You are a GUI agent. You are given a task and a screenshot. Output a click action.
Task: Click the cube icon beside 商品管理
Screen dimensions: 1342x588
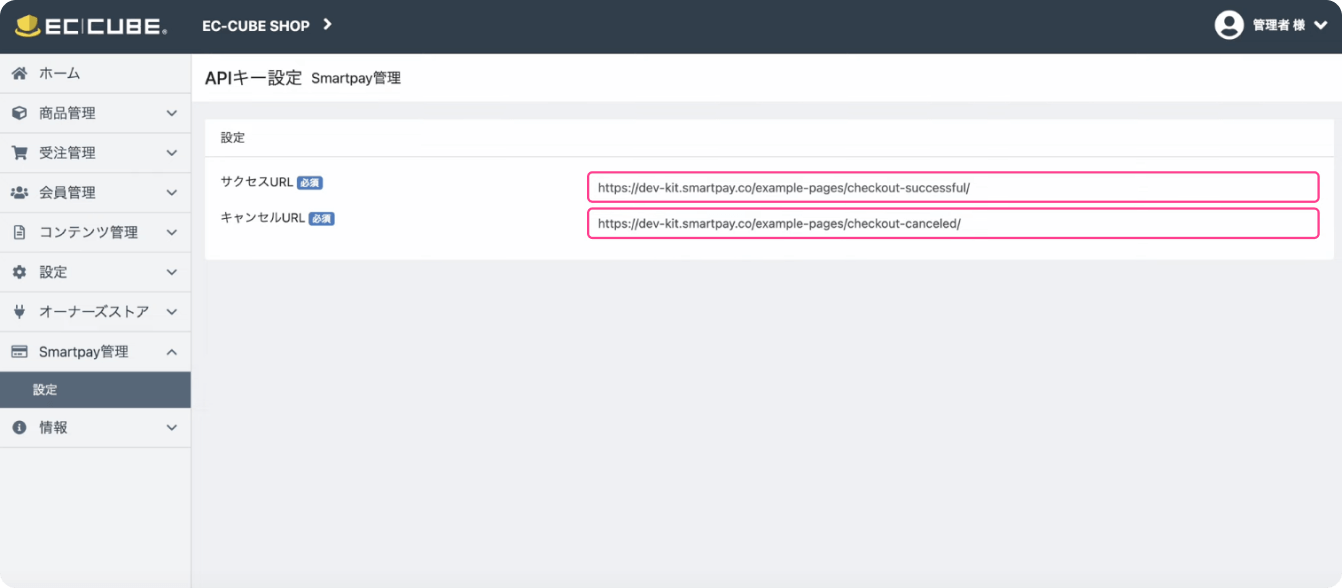(x=19, y=113)
